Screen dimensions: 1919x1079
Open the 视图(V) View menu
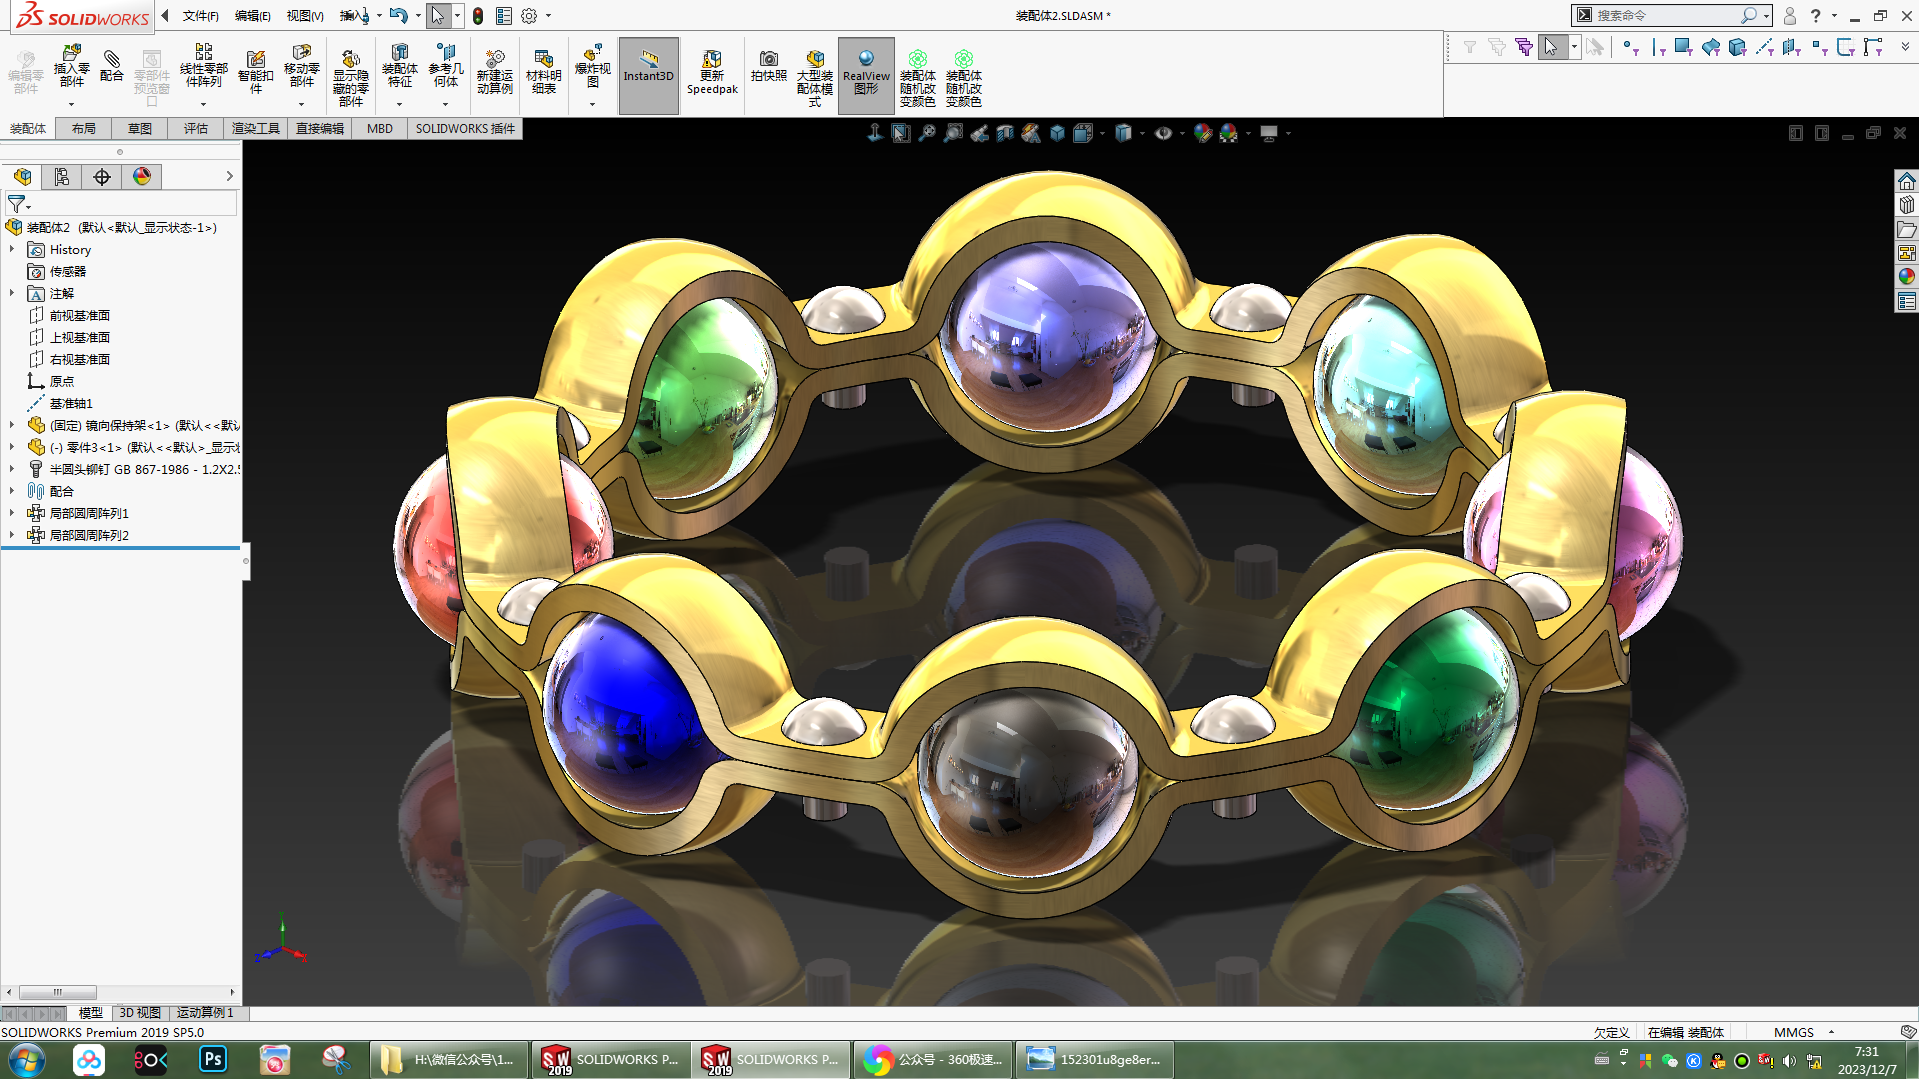305,16
